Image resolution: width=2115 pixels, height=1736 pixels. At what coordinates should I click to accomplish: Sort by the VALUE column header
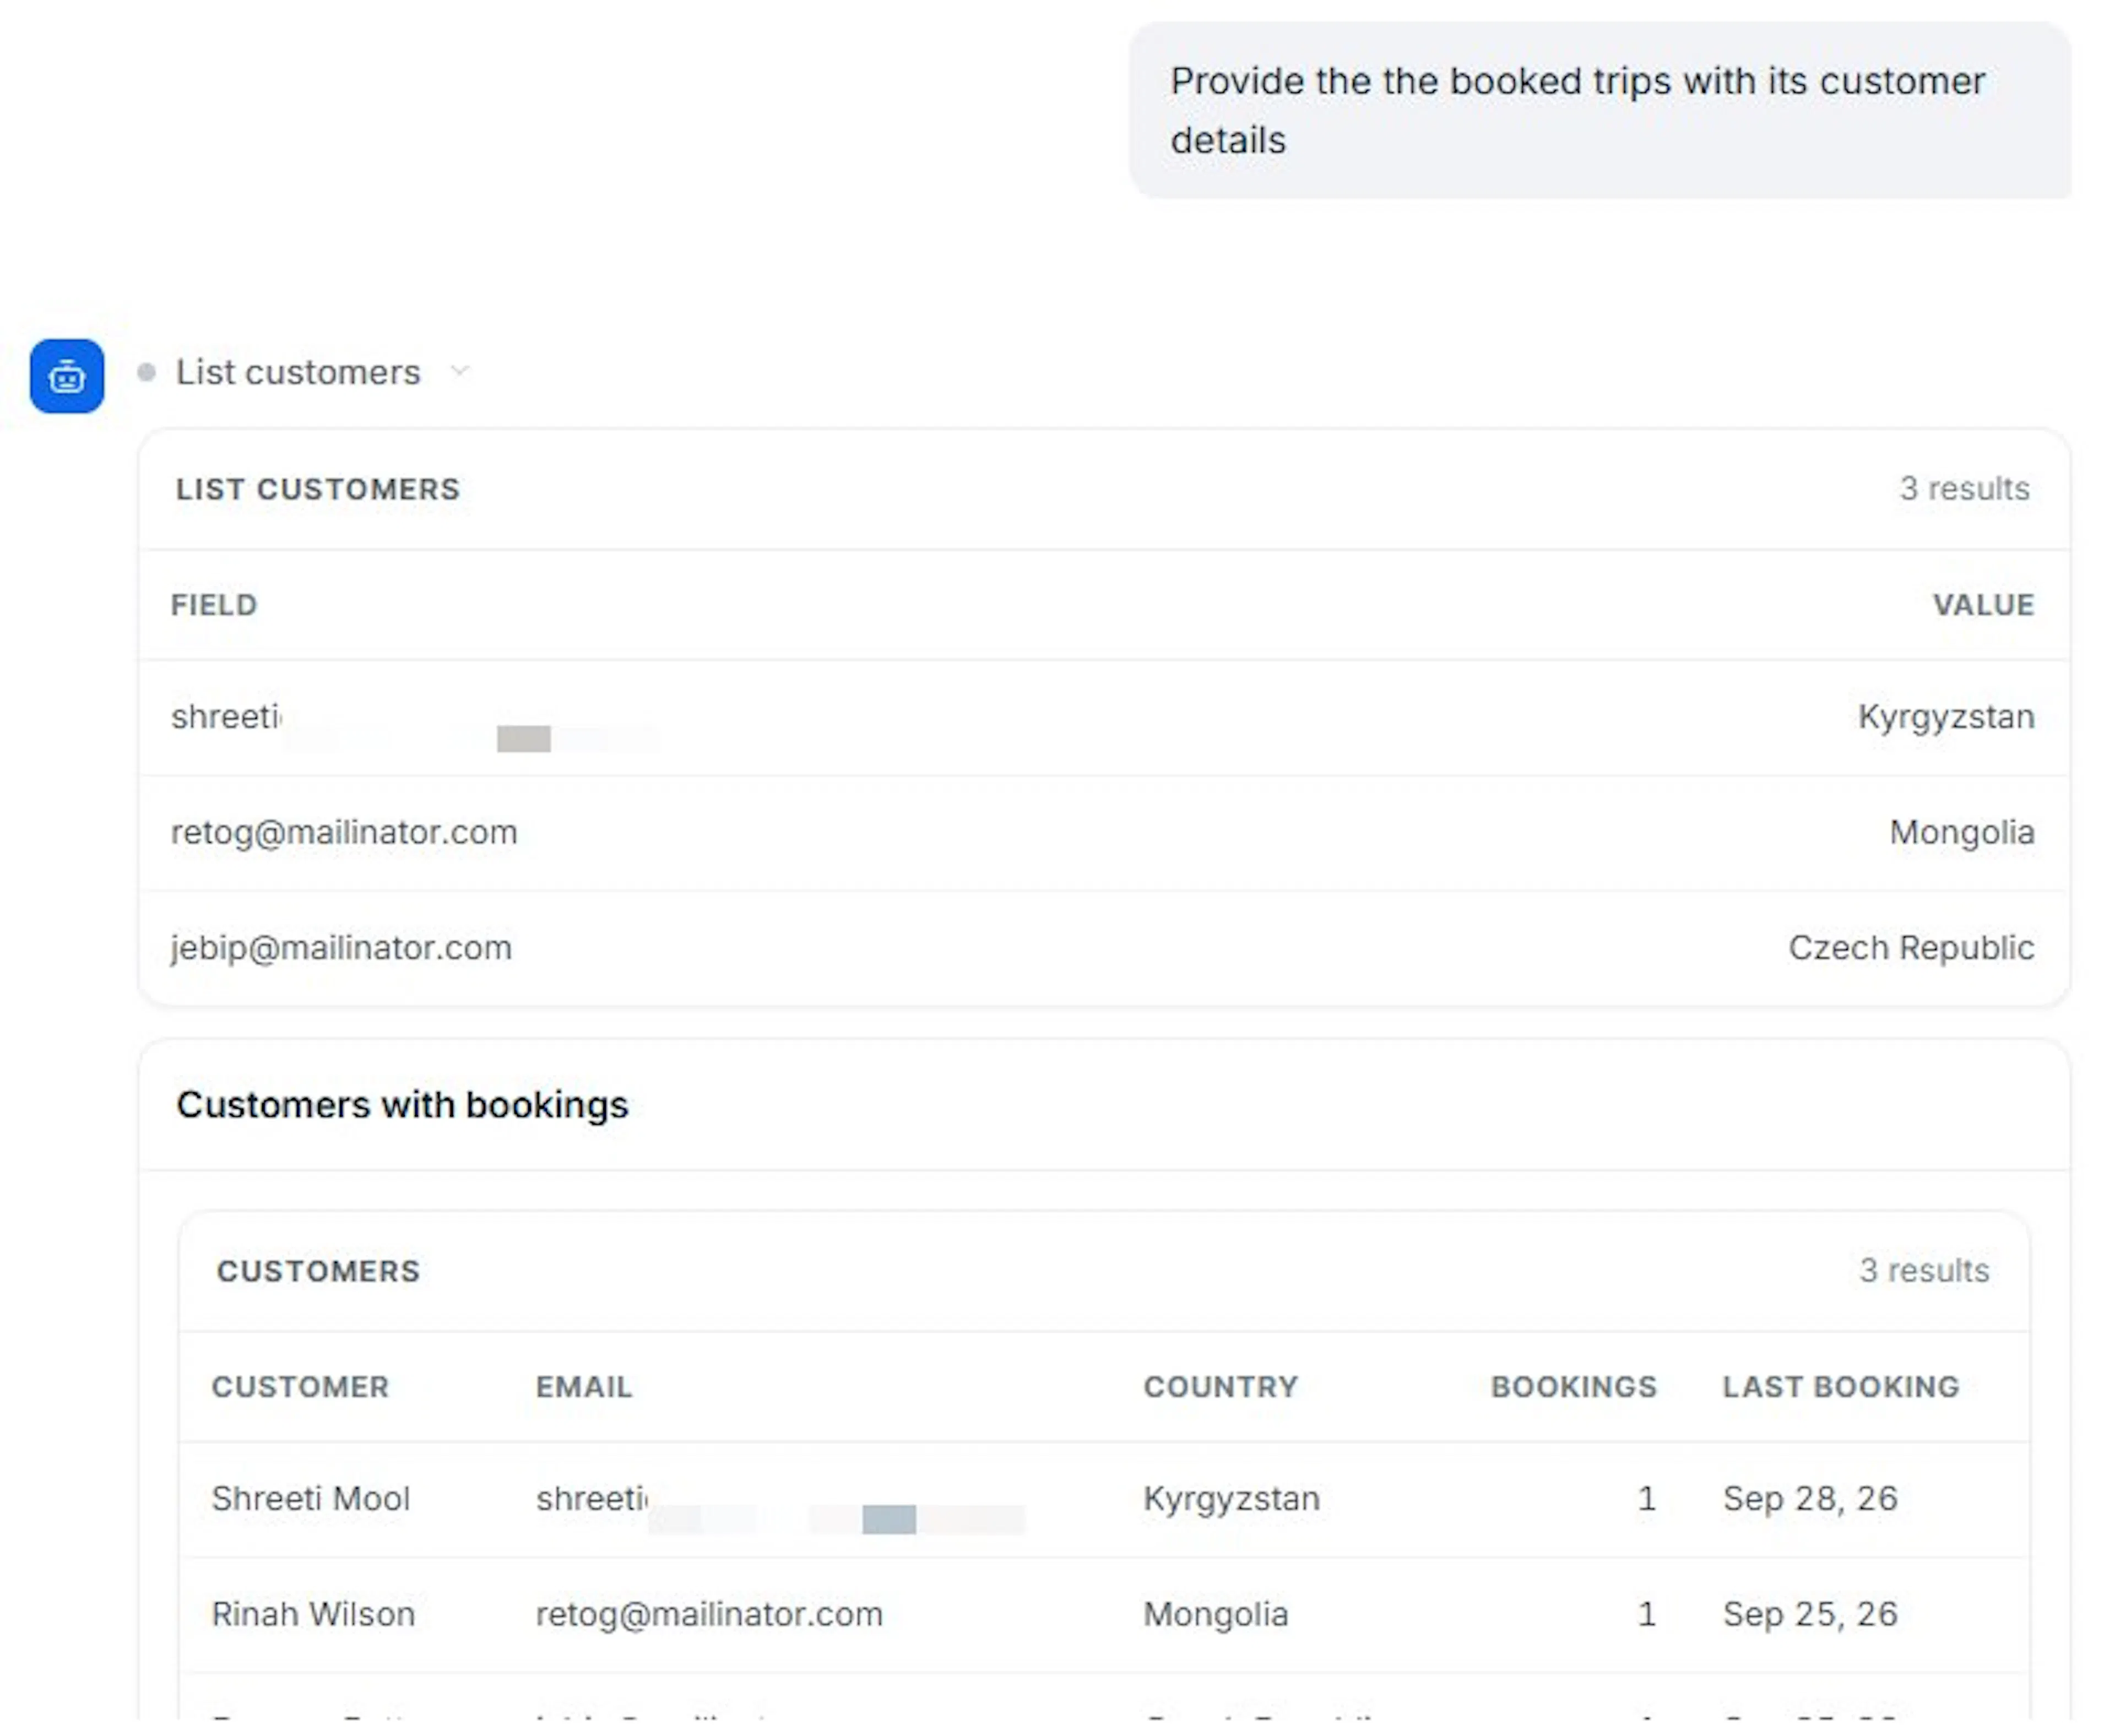[x=1983, y=605]
